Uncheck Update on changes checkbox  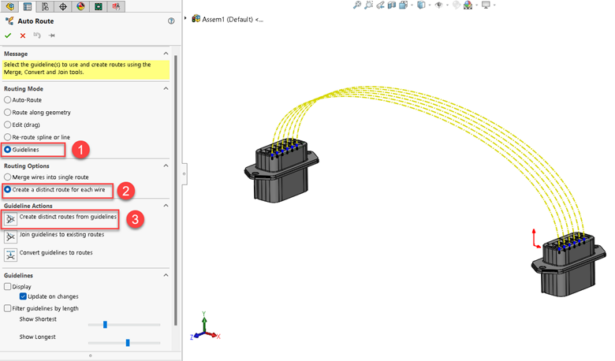click(23, 297)
